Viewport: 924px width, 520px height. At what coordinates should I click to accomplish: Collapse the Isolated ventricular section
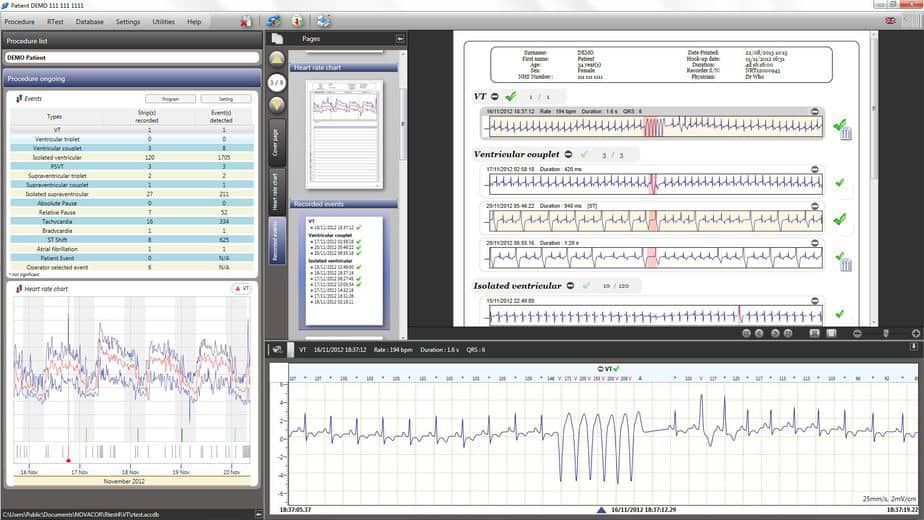(569, 286)
